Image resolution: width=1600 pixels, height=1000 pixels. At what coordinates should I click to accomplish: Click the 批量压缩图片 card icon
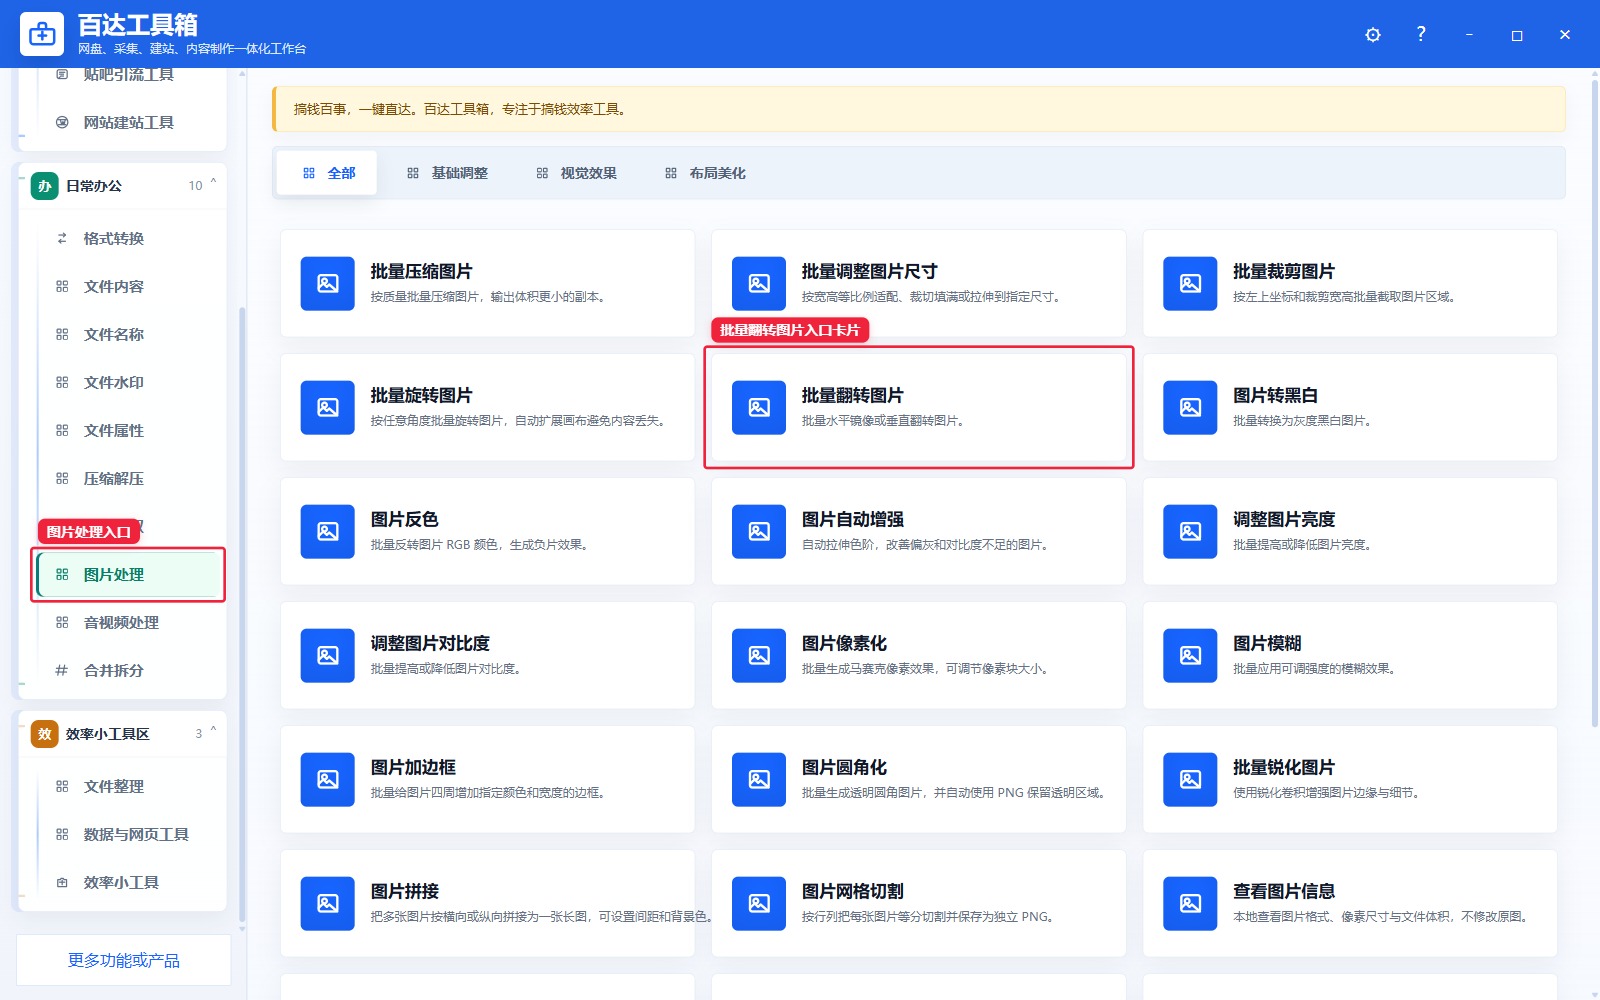click(327, 284)
